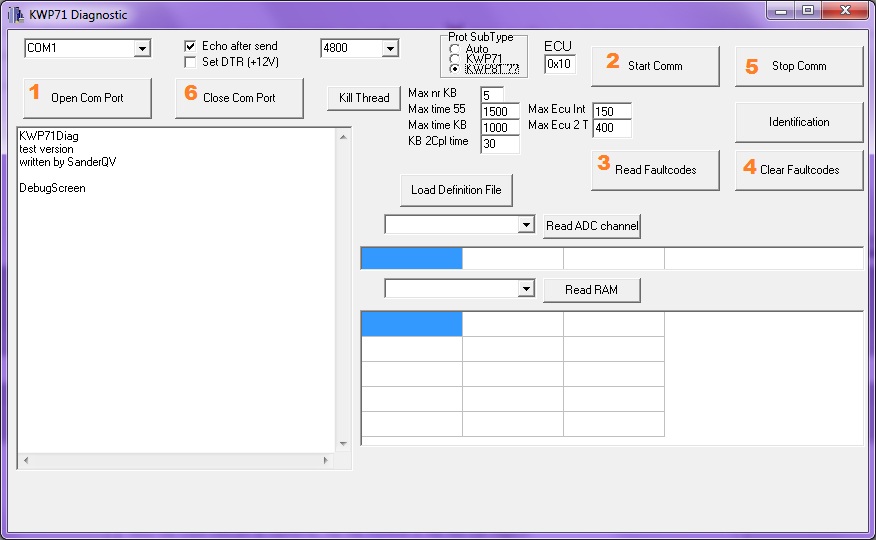Uncheck Echo after send checkbox

pos(190,46)
